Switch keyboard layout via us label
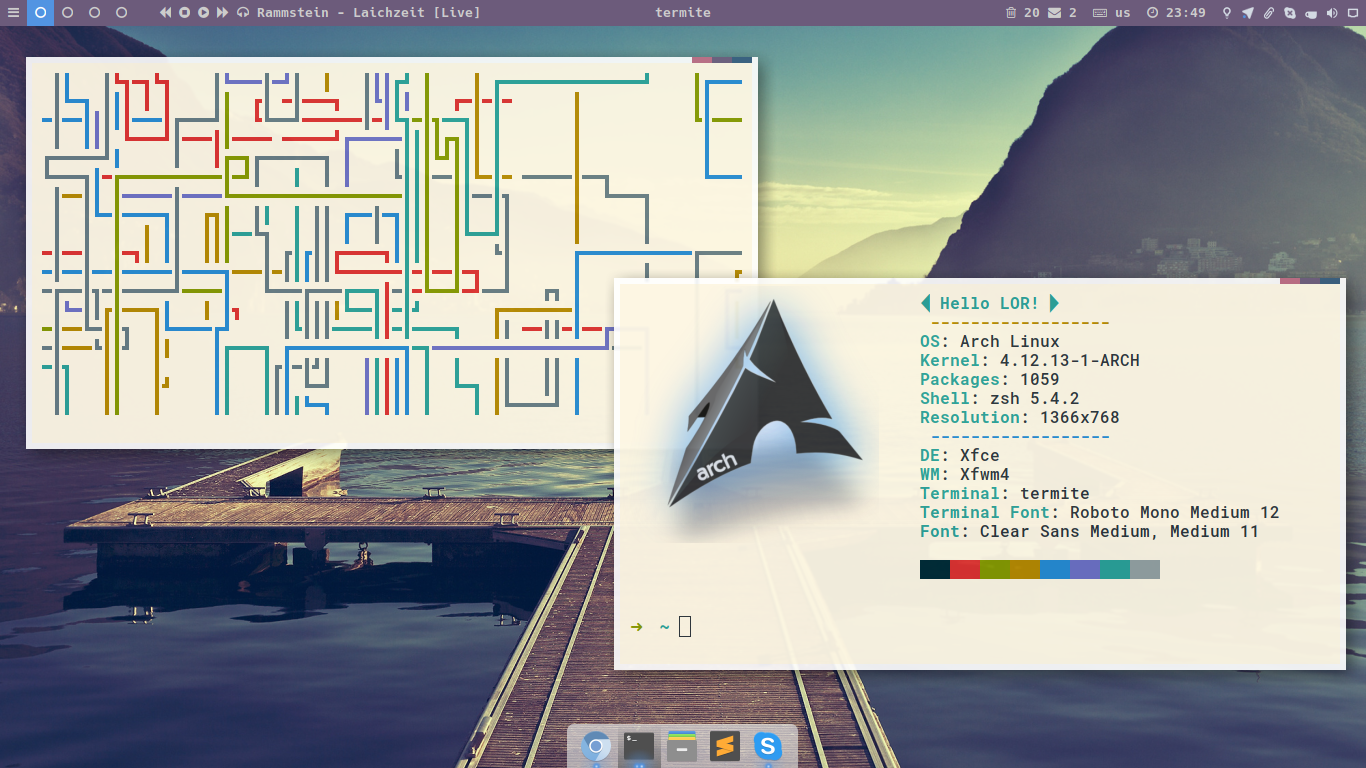 tap(1123, 13)
